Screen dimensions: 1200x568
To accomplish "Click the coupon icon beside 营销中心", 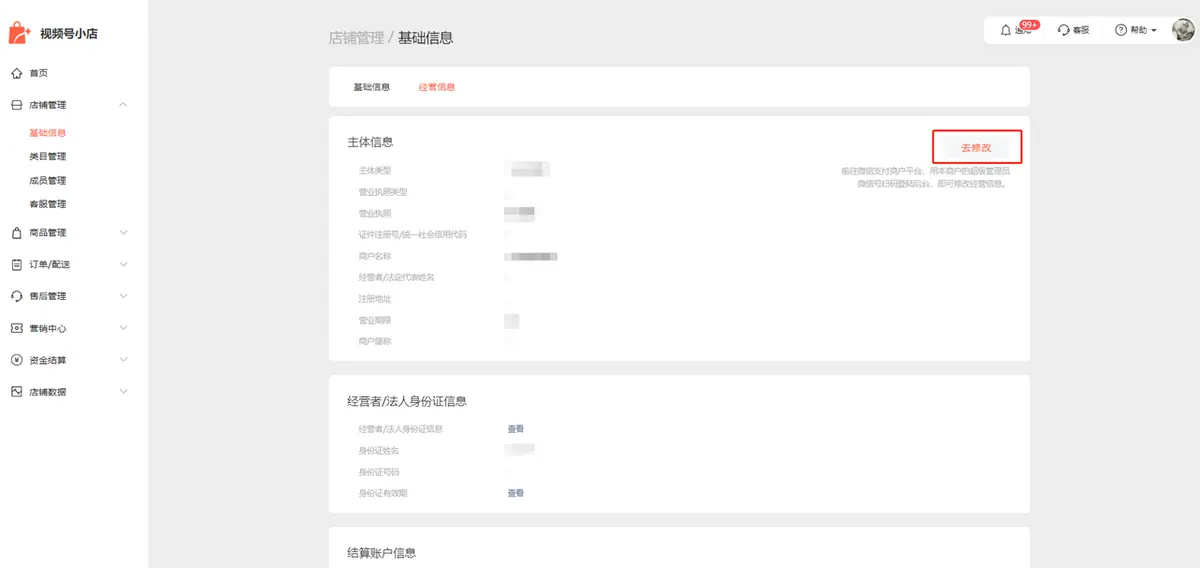I will pos(16,328).
